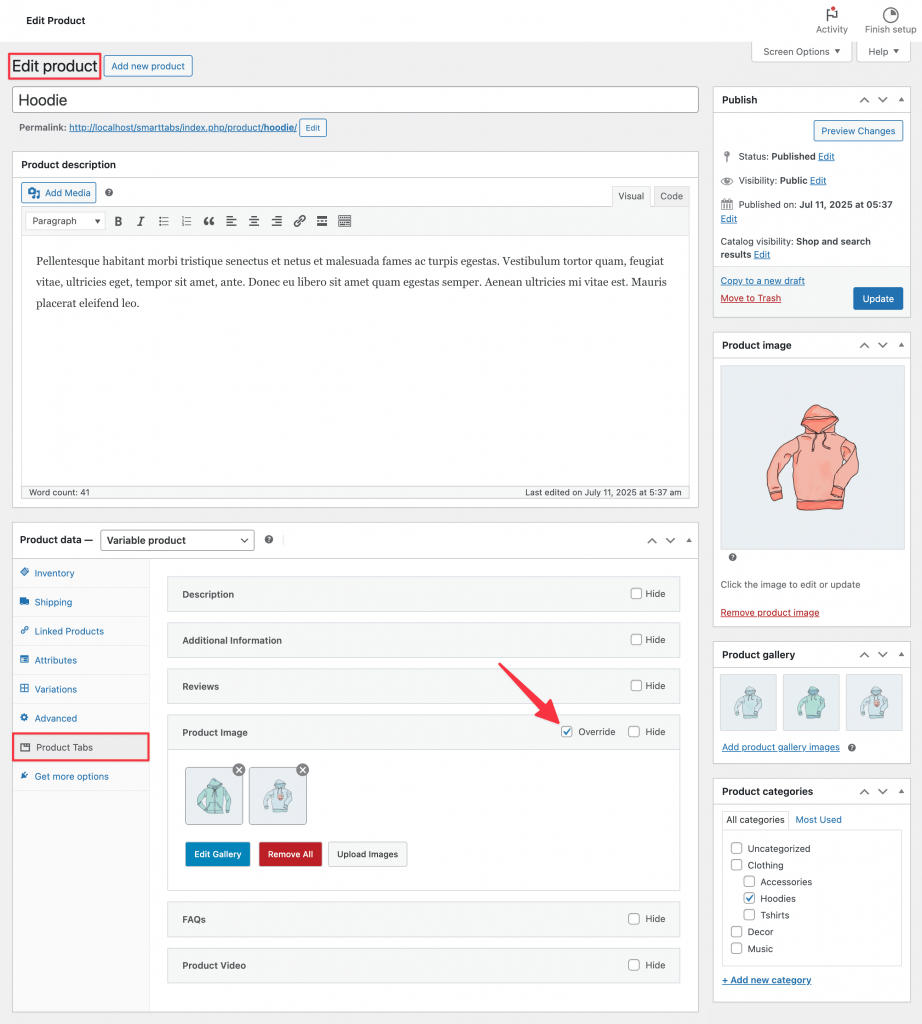Check Hide for FAQs tab
This screenshot has width=922, height=1024.
[634, 919]
